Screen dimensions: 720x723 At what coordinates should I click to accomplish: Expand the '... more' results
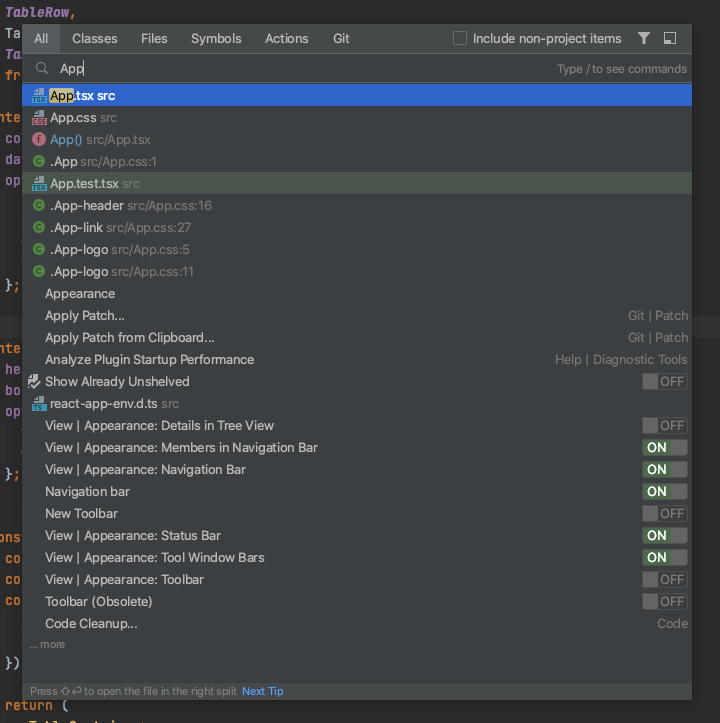click(x=47, y=644)
